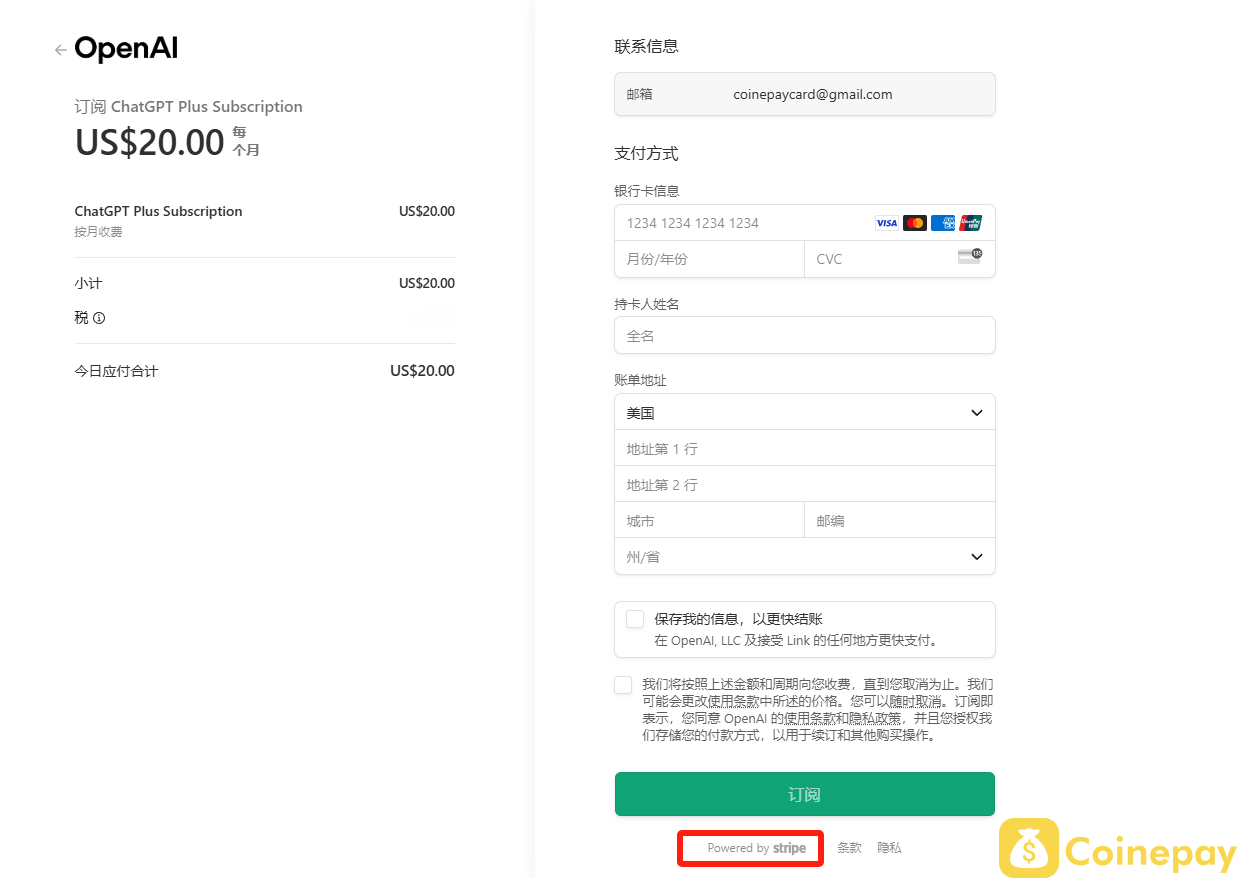1237x878 pixels.
Task: Click the OpenAI logo
Action: [126, 49]
